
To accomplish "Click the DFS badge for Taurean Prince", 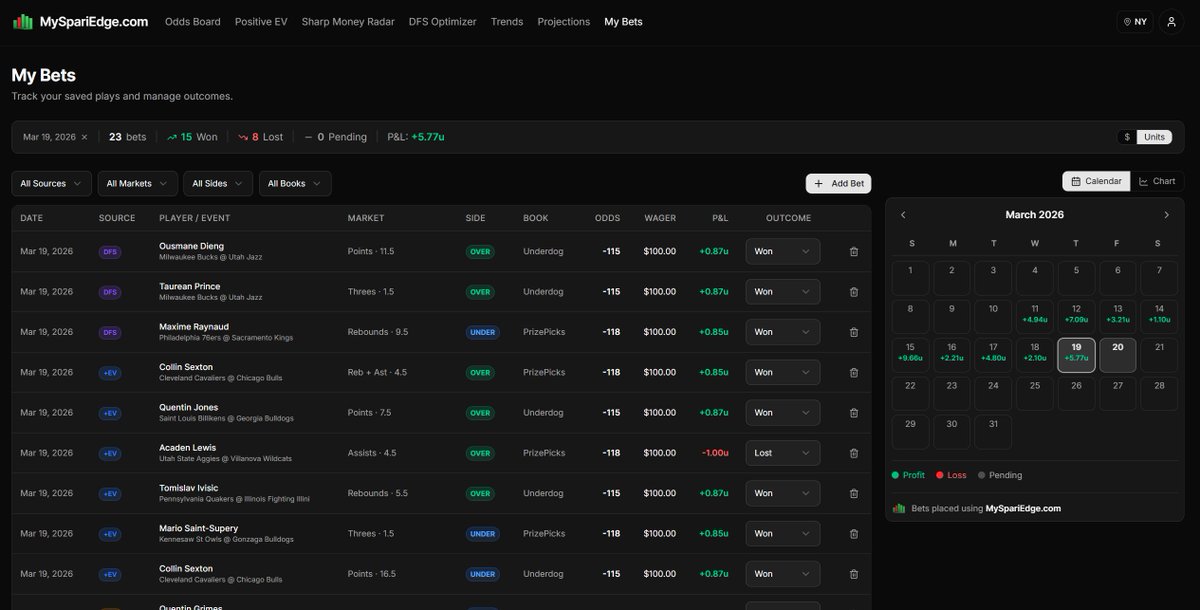I will (110, 292).
